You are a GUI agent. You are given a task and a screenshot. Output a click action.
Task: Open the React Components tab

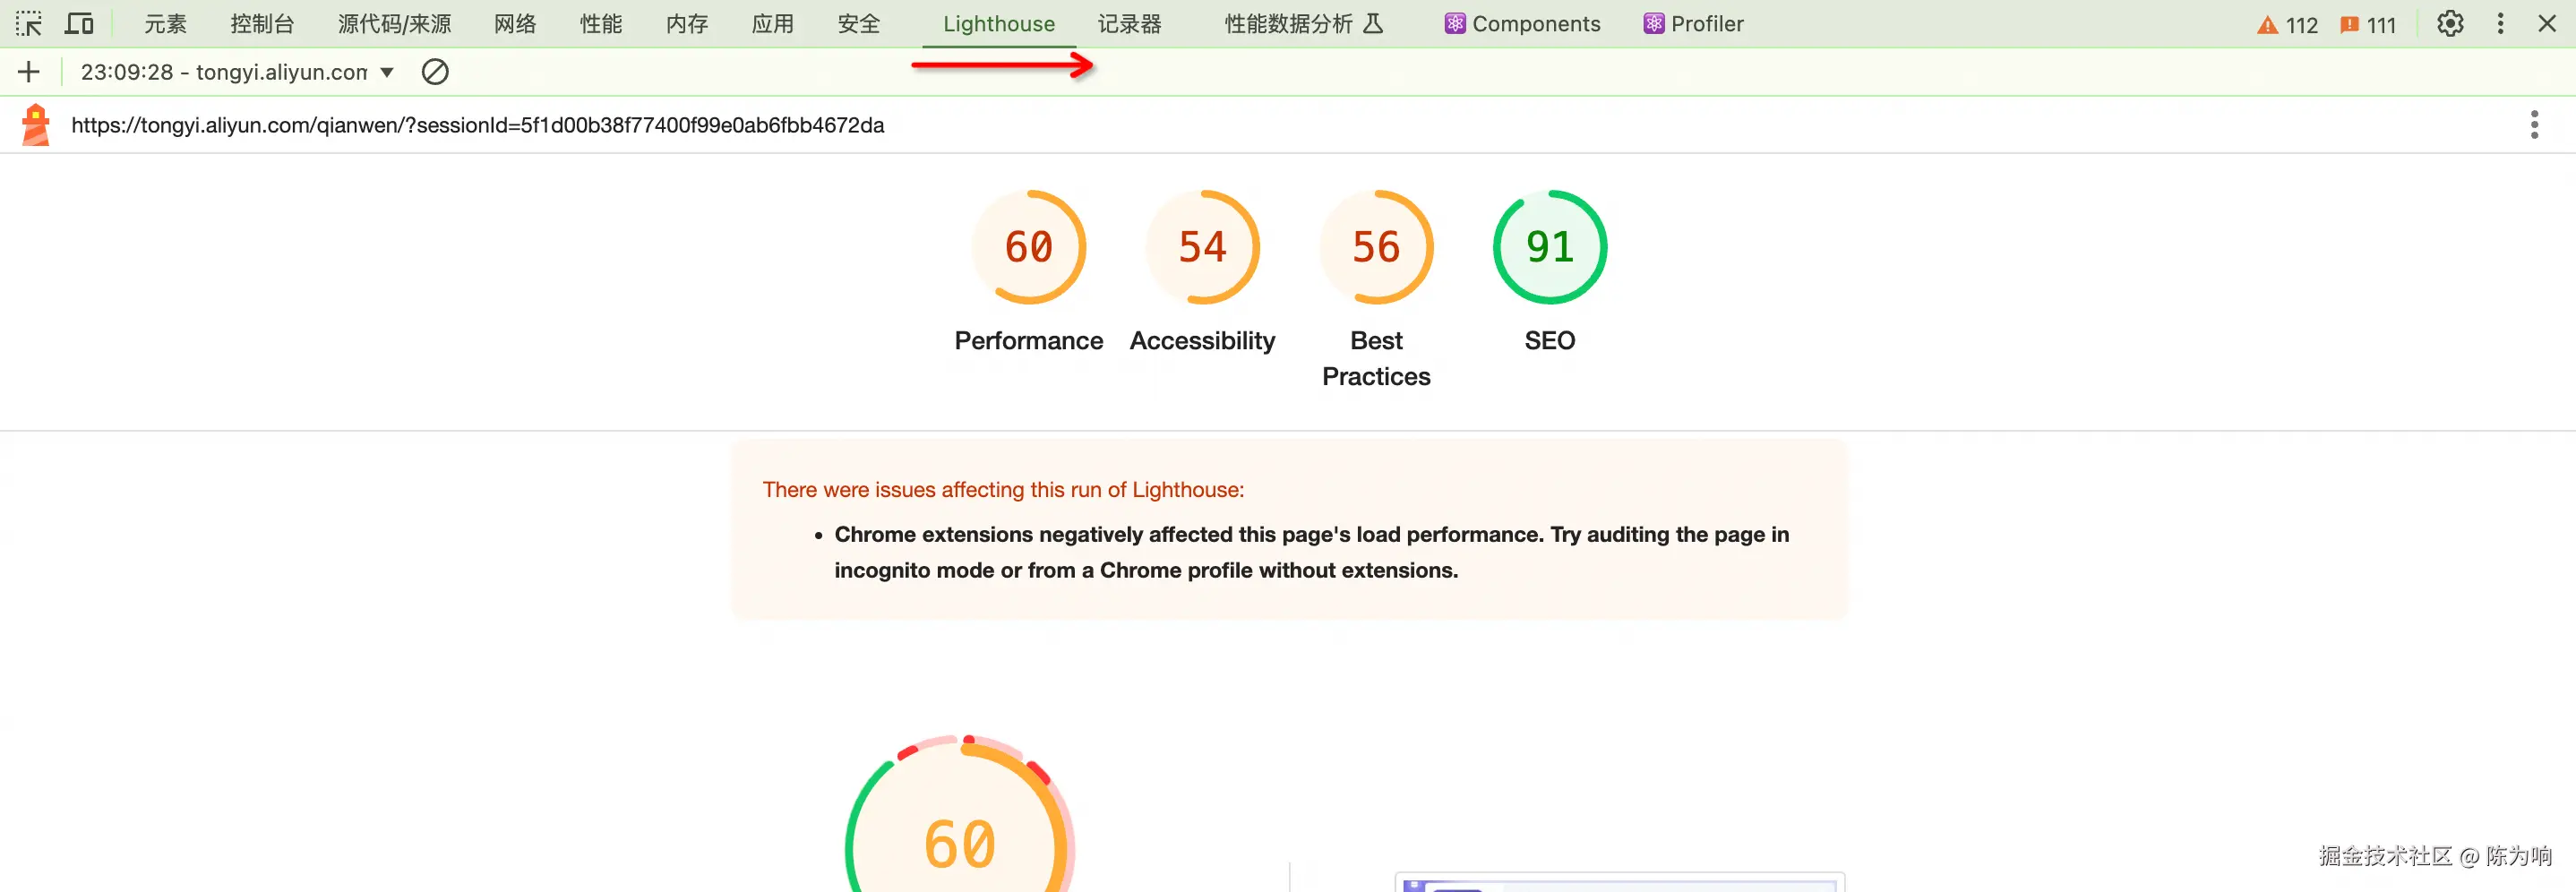click(1522, 24)
